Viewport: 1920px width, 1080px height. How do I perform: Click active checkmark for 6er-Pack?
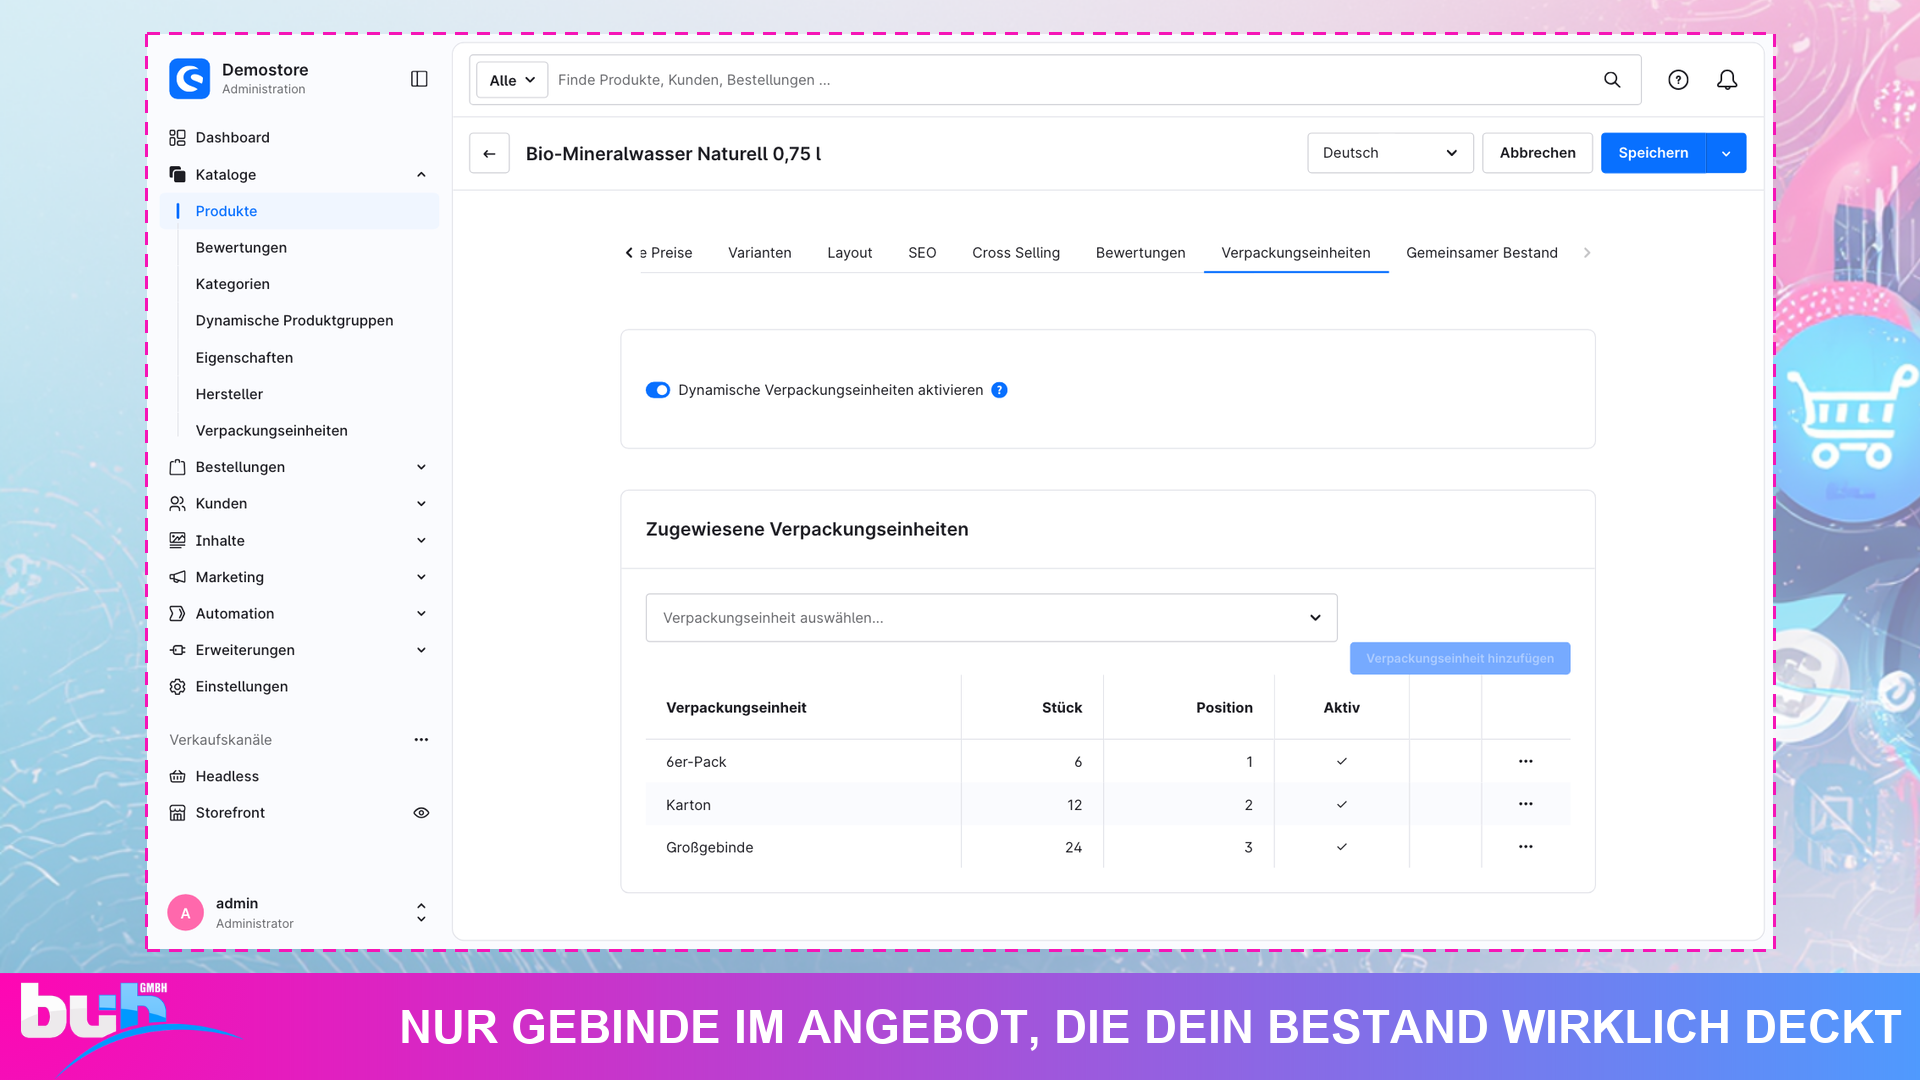tap(1341, 761)
